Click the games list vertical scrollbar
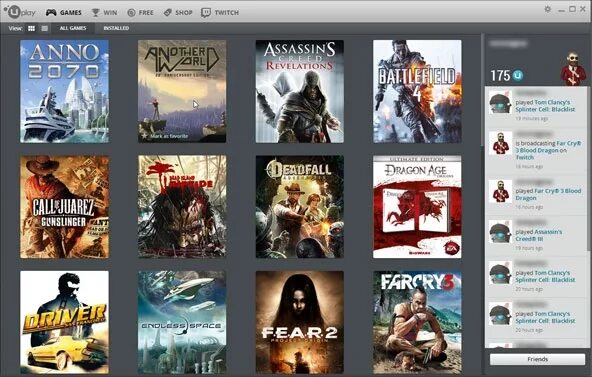This screenshot has width=592, height=377. click(x=482, y=91)
